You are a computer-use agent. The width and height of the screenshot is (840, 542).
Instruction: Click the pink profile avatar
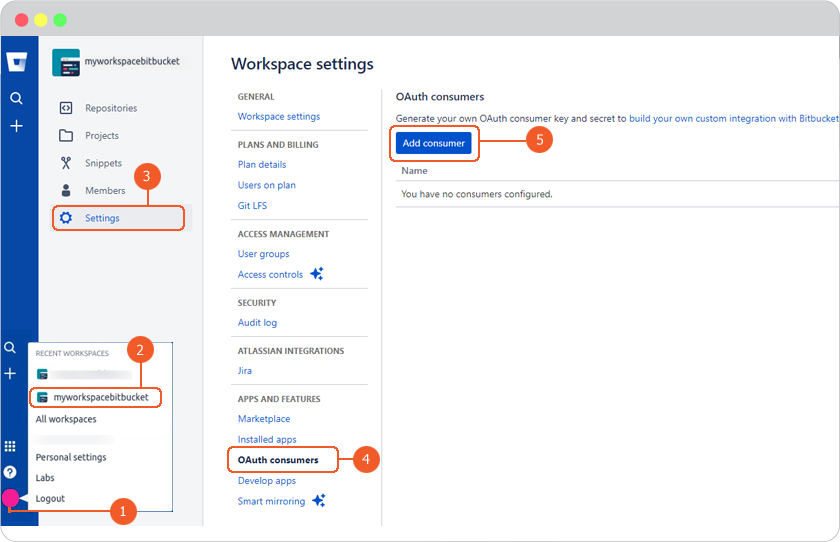(x=10, y=498)
